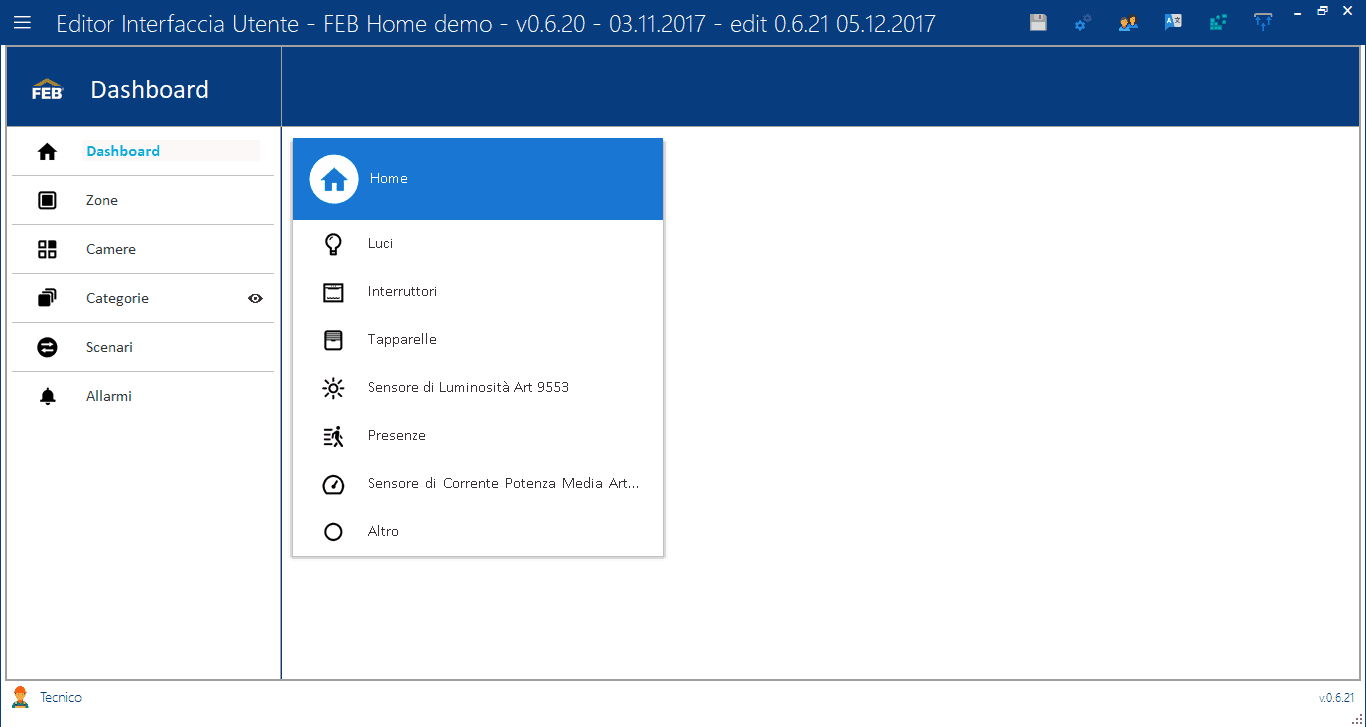The width and height of the screenshot is (1366, 727).
Task: Open Camere from the sidebar
Action: (143, 250)
